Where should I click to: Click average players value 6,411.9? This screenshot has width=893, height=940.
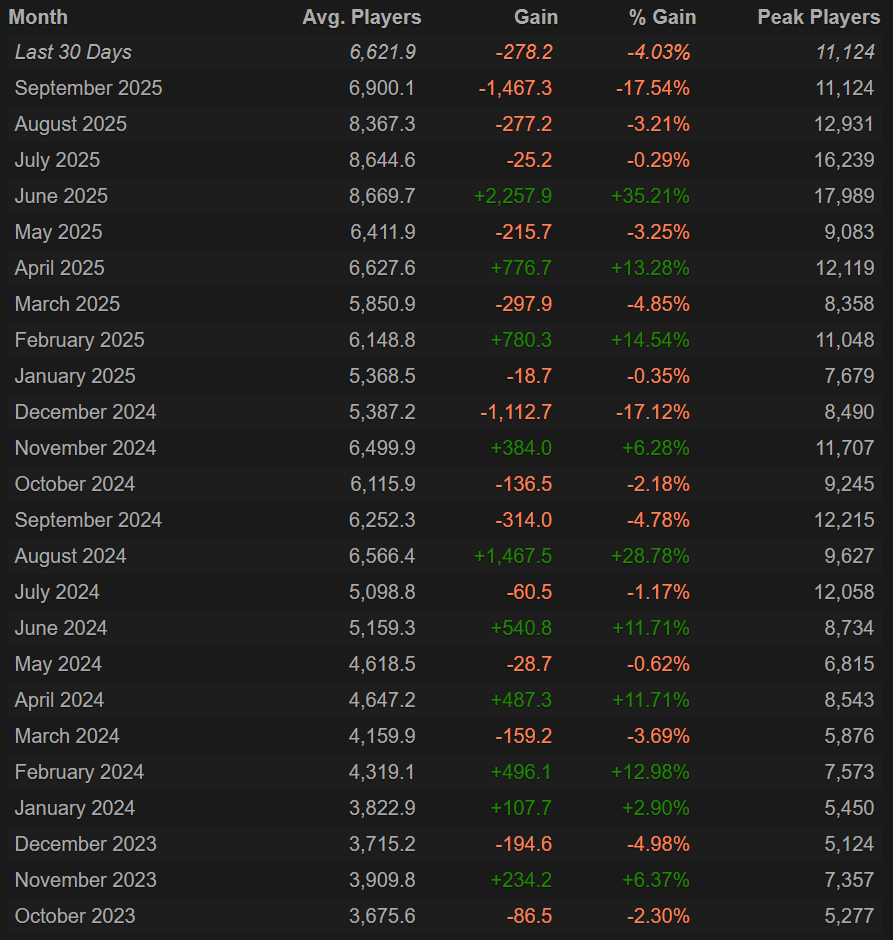pos(383,232)
